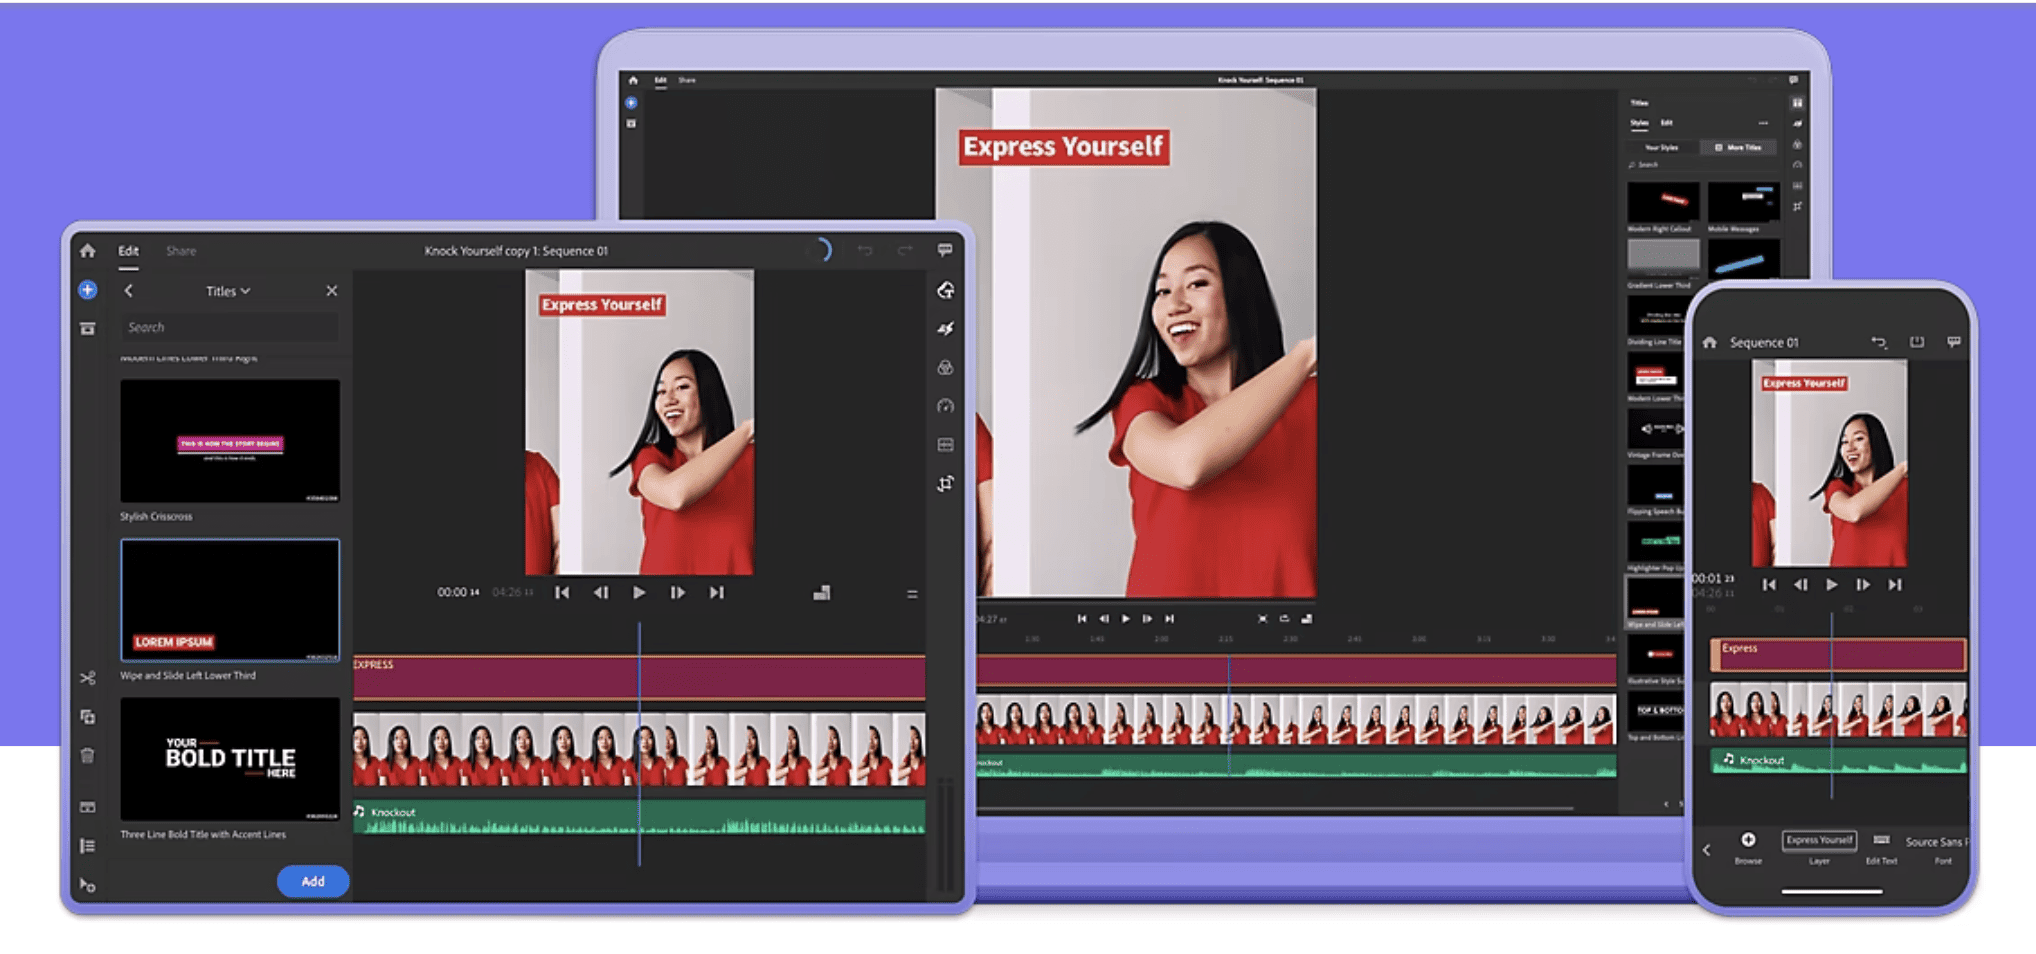Click the scissors split icon in tablet sidebar
Image resolution: width=2036 pixels, height=954 pixels.
pyautogui.click(x=88, y=678)
